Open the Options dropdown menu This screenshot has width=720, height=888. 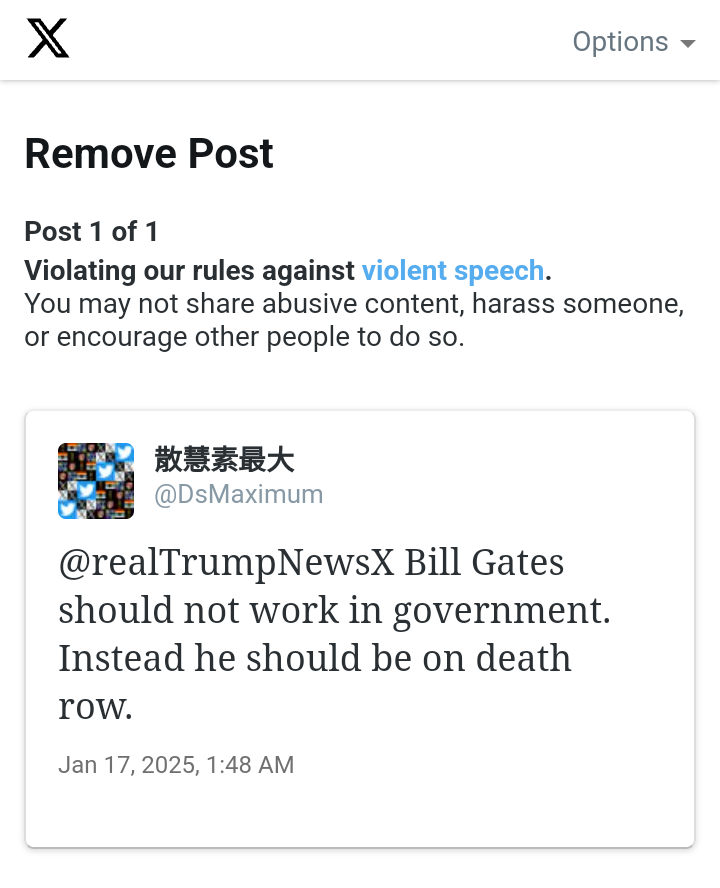634,42
